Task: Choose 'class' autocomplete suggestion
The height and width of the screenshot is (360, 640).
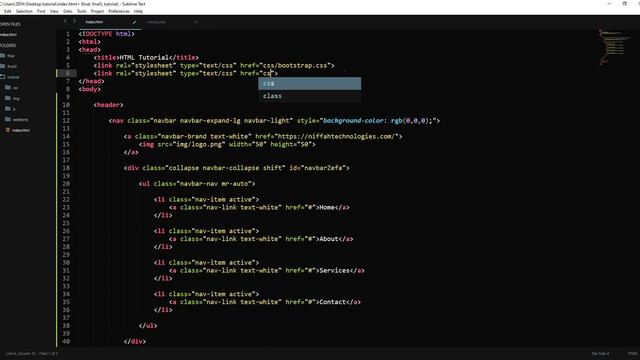Action: (x=309, y=96)
